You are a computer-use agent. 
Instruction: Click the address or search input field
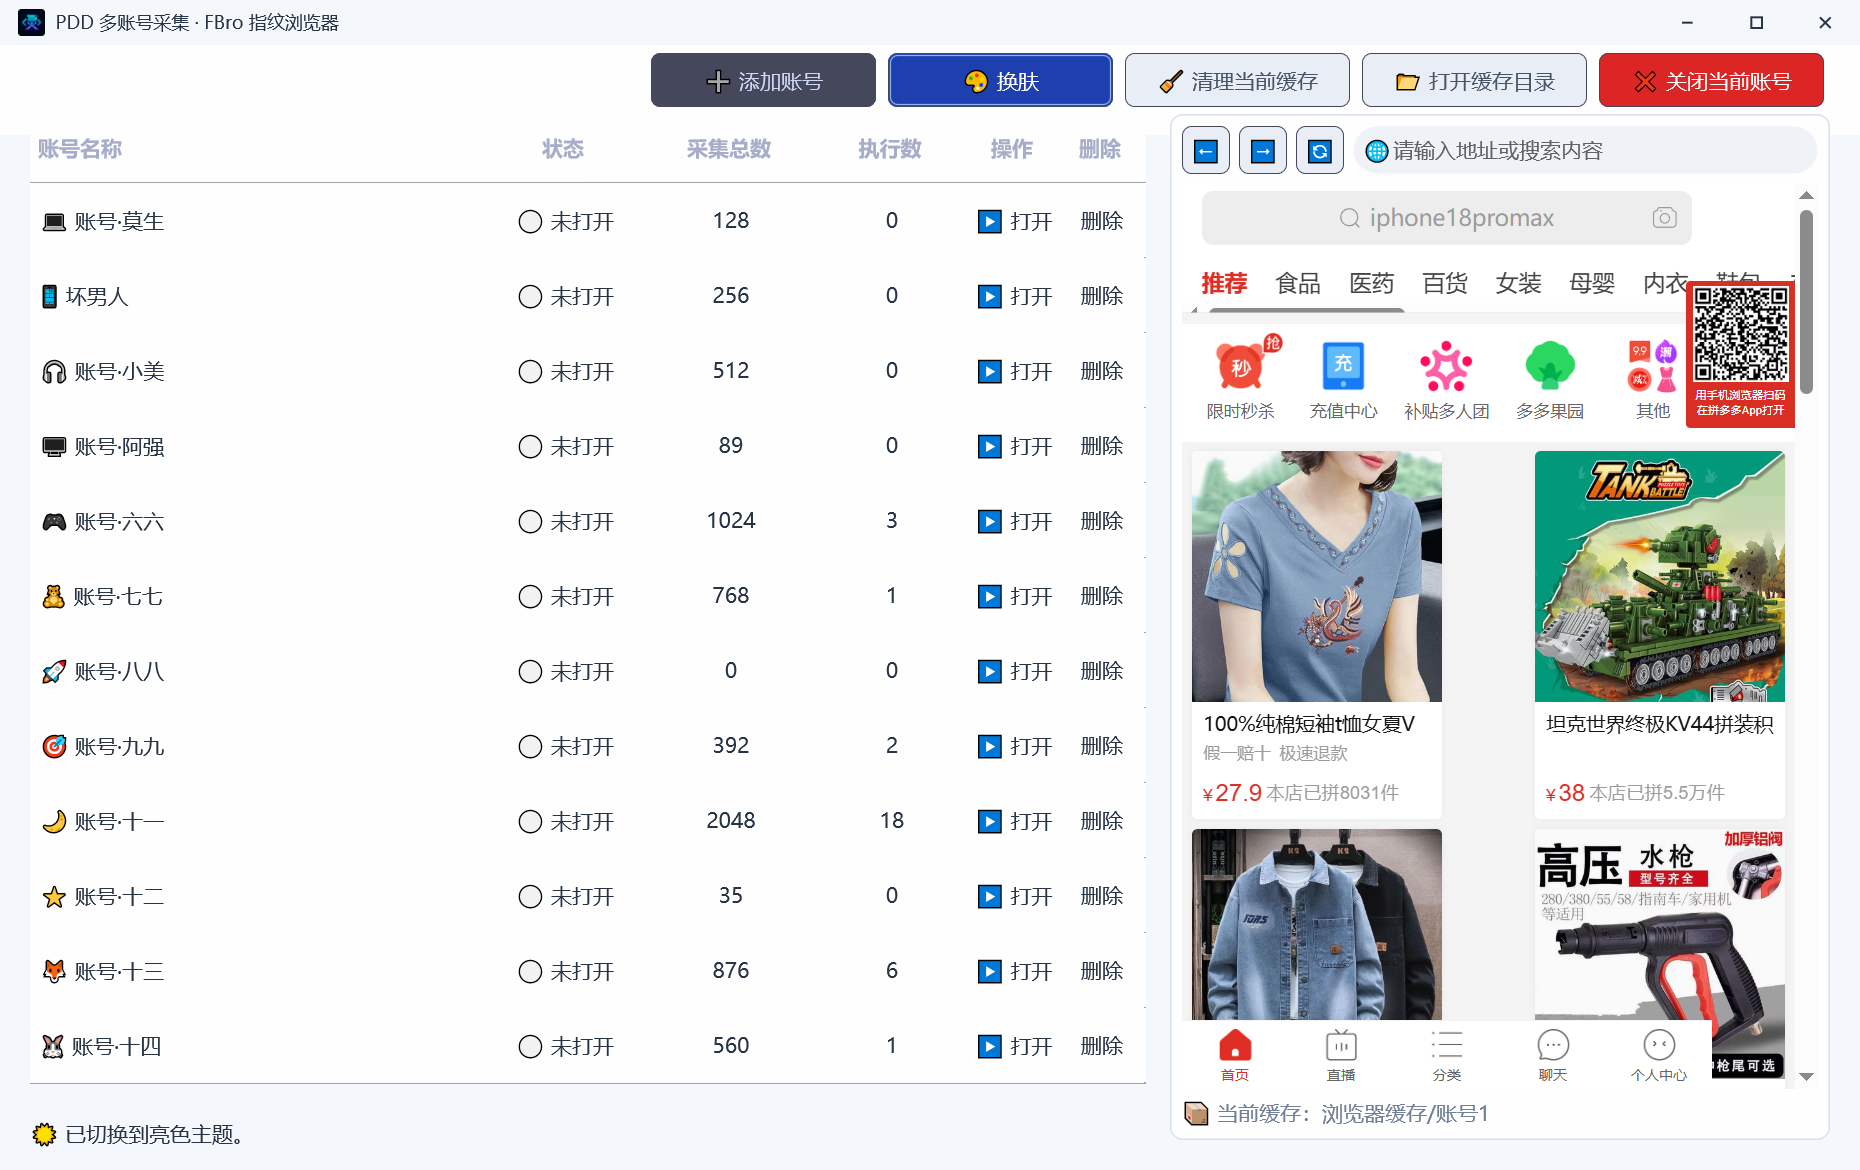(1586, 151)
